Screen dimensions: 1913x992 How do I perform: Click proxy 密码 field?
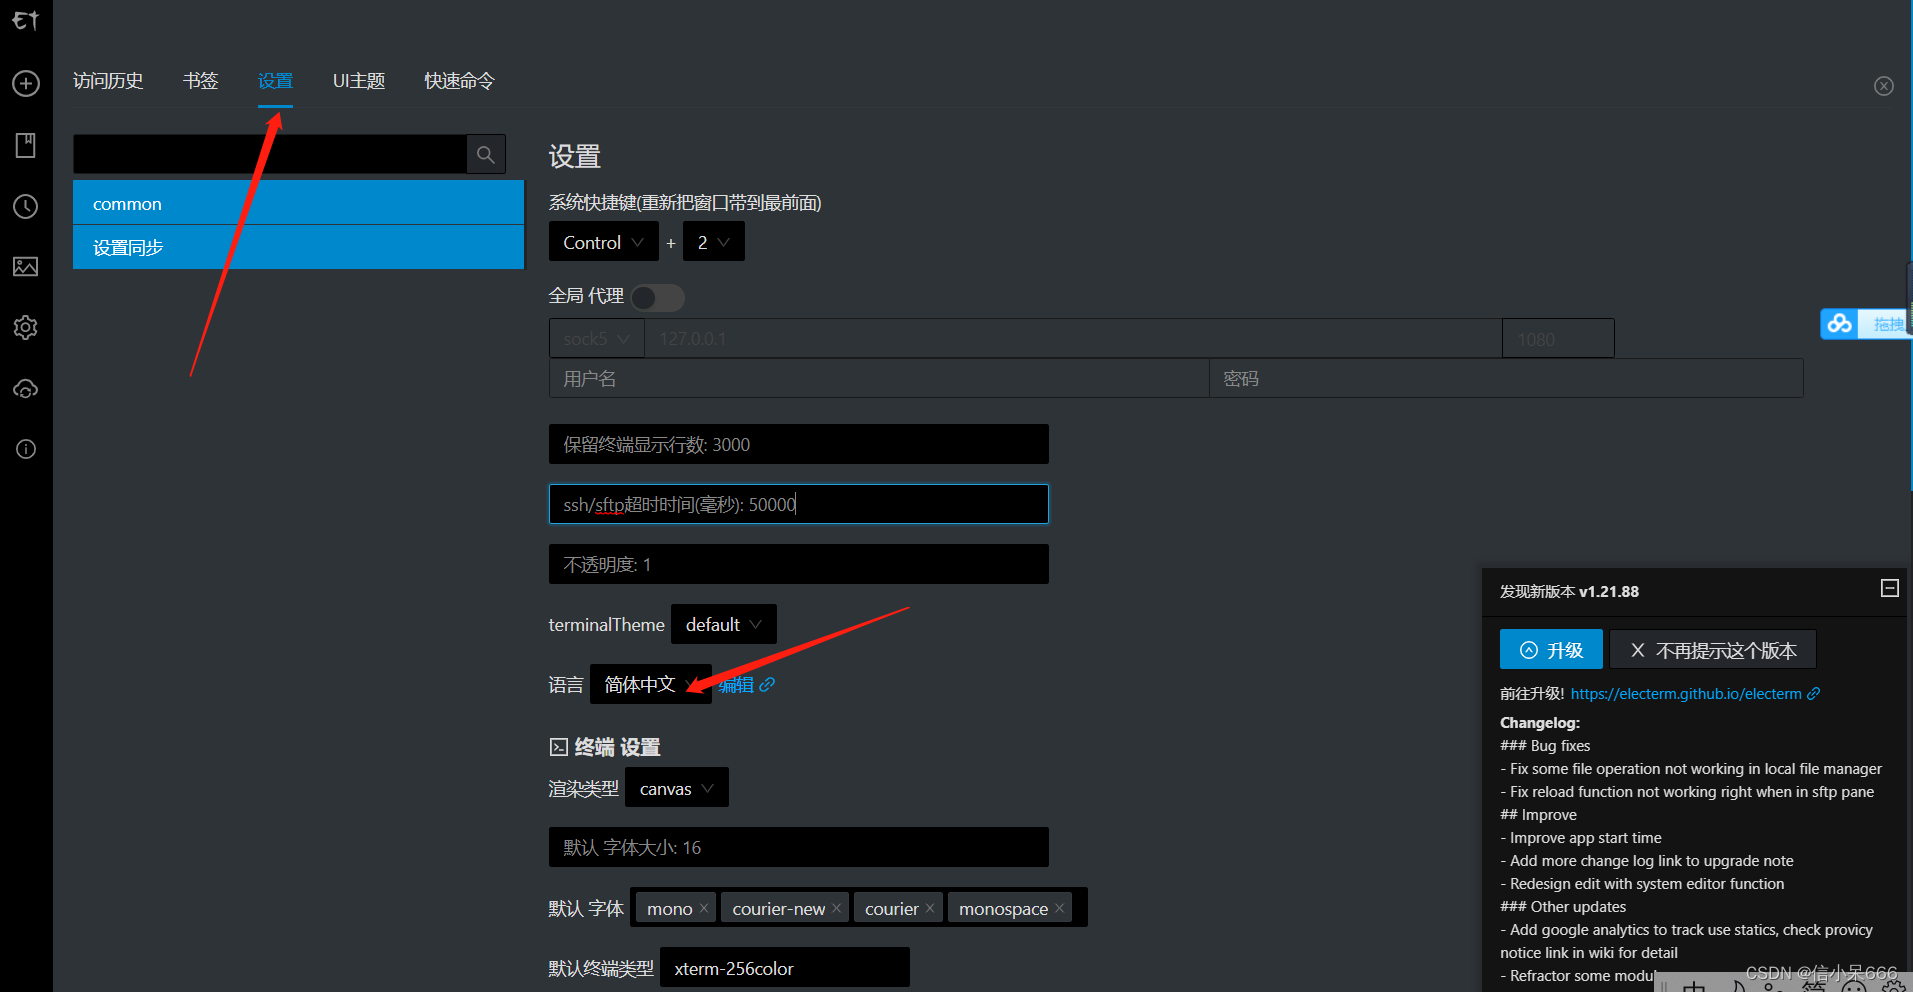coord(1506,379)
